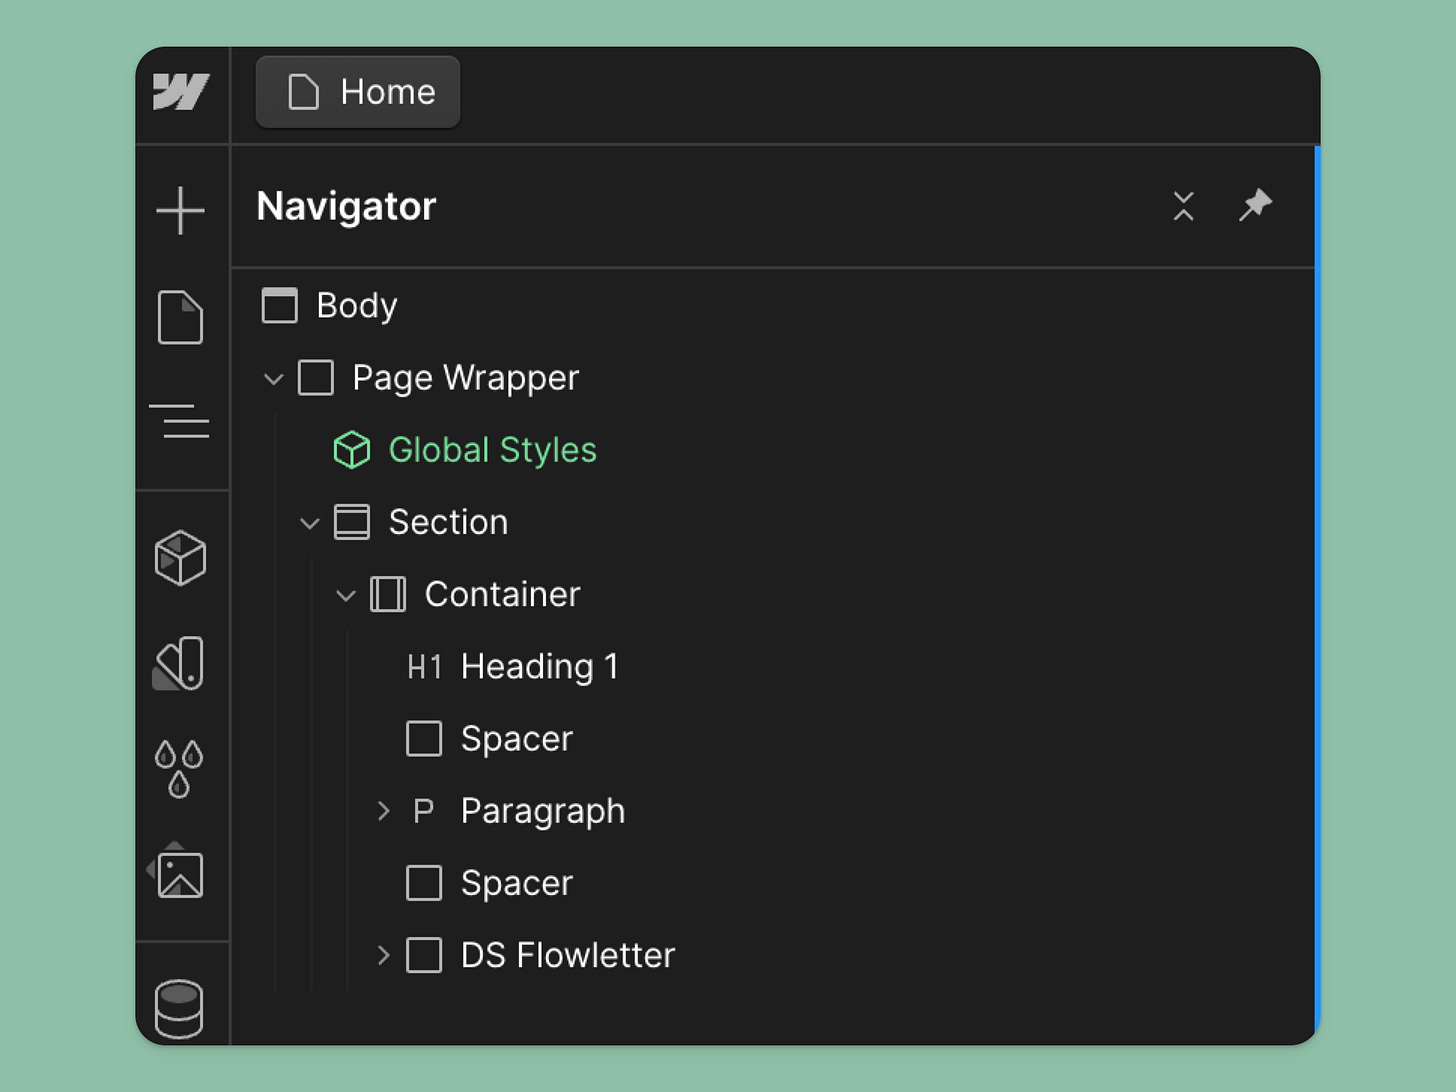The width and height of the screenshot is (1456, 1092).
Task: Open the Variables droplets icon
Action: click(180, 765)
